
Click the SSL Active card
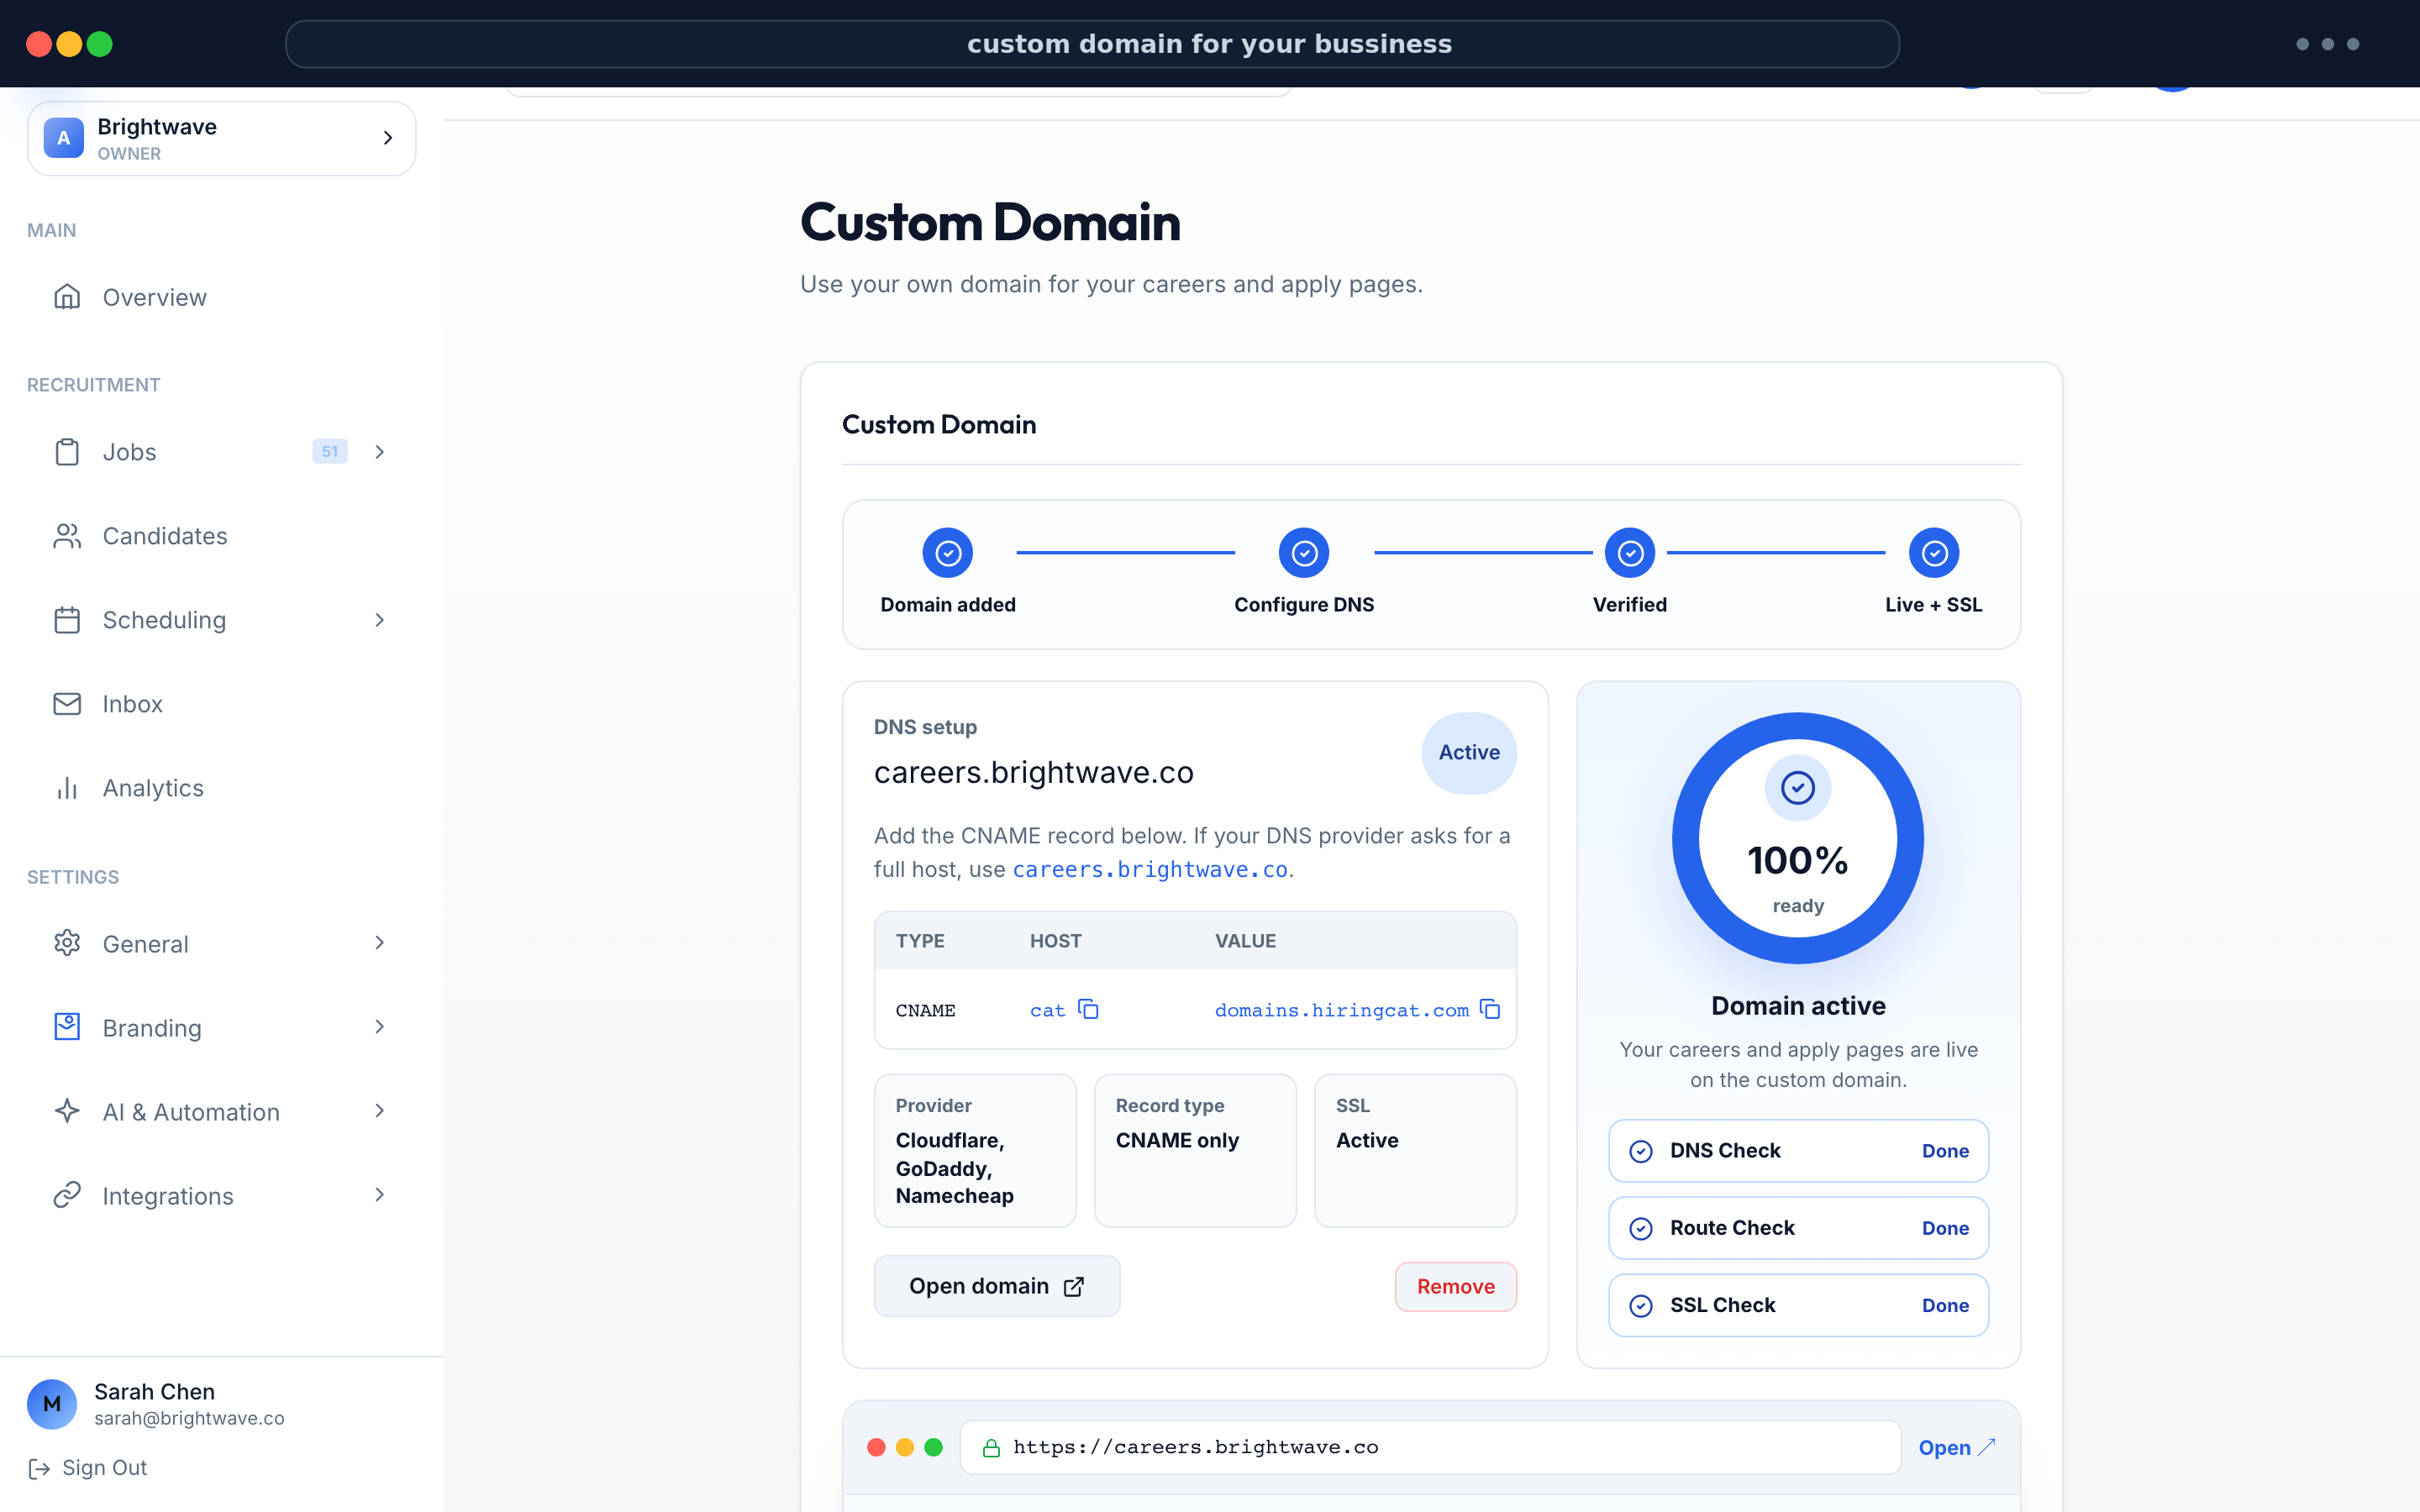click(1415, 1151)
